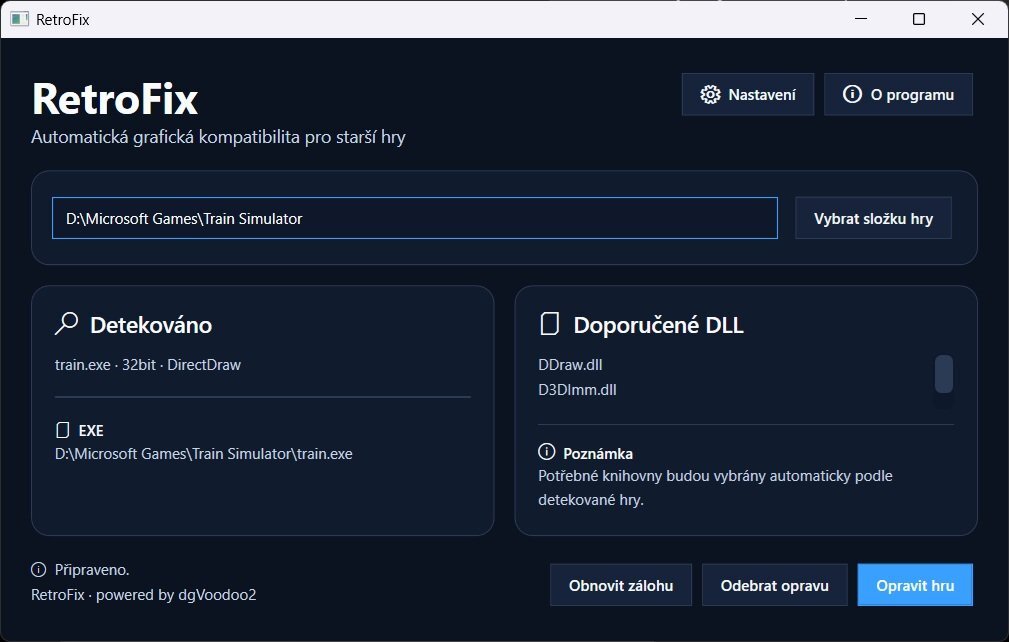Click Obnovit zálohu button
The image size is (1009, 642).
621,585
